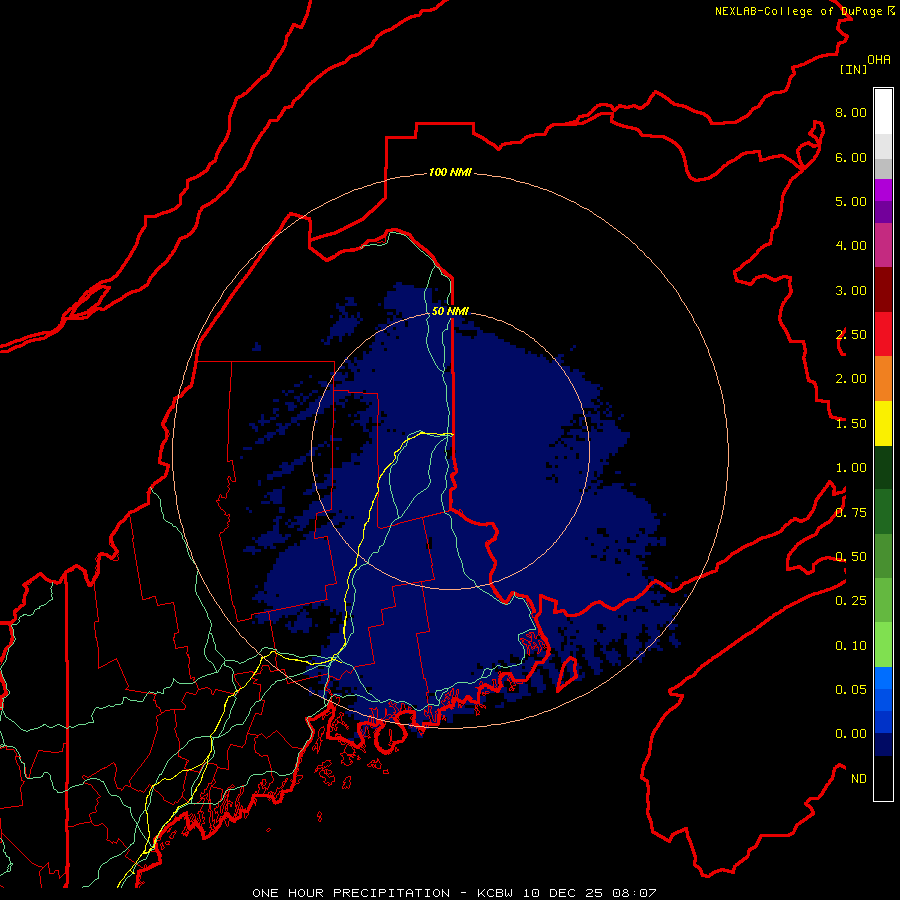Click the OHA product label
This screenshot has width=900, height=900.
pyautogui.click(x=879, y=60)
